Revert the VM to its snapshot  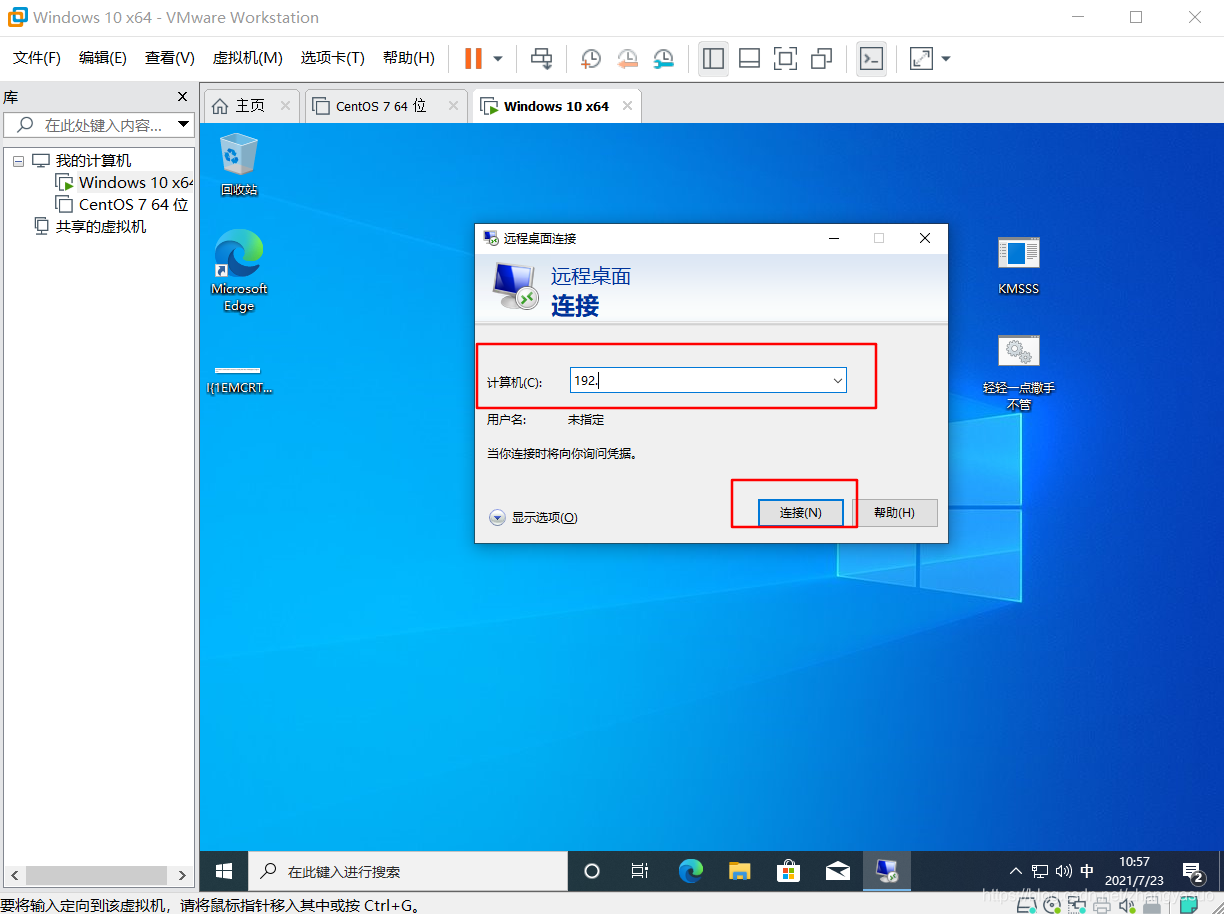point(628,58)
